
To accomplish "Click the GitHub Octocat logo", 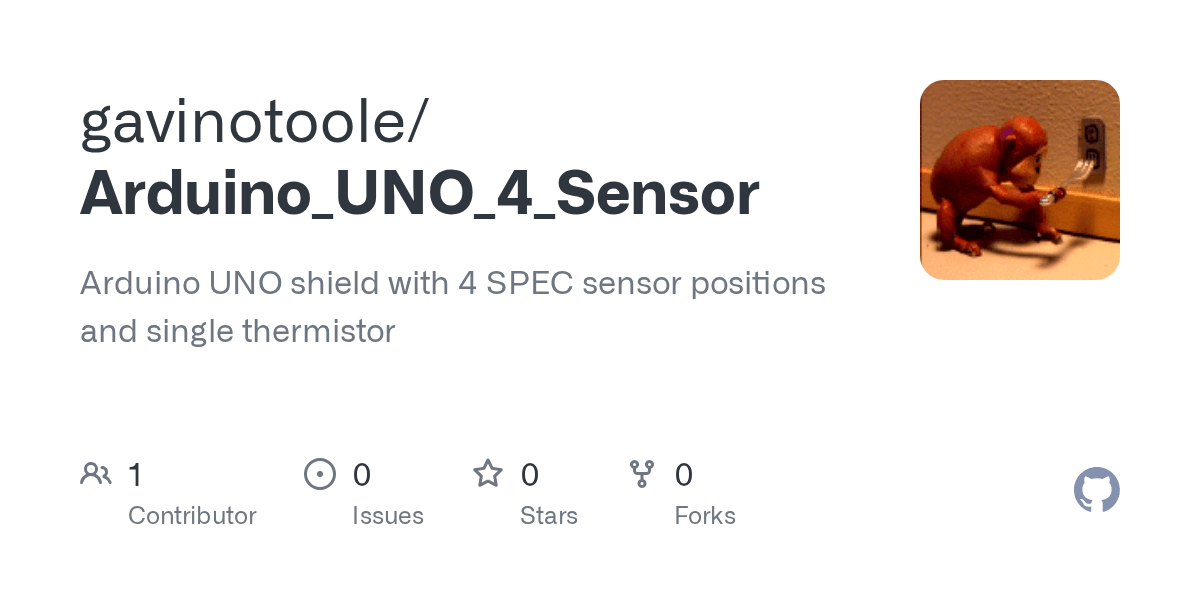I will click(x=1096, y=490).
